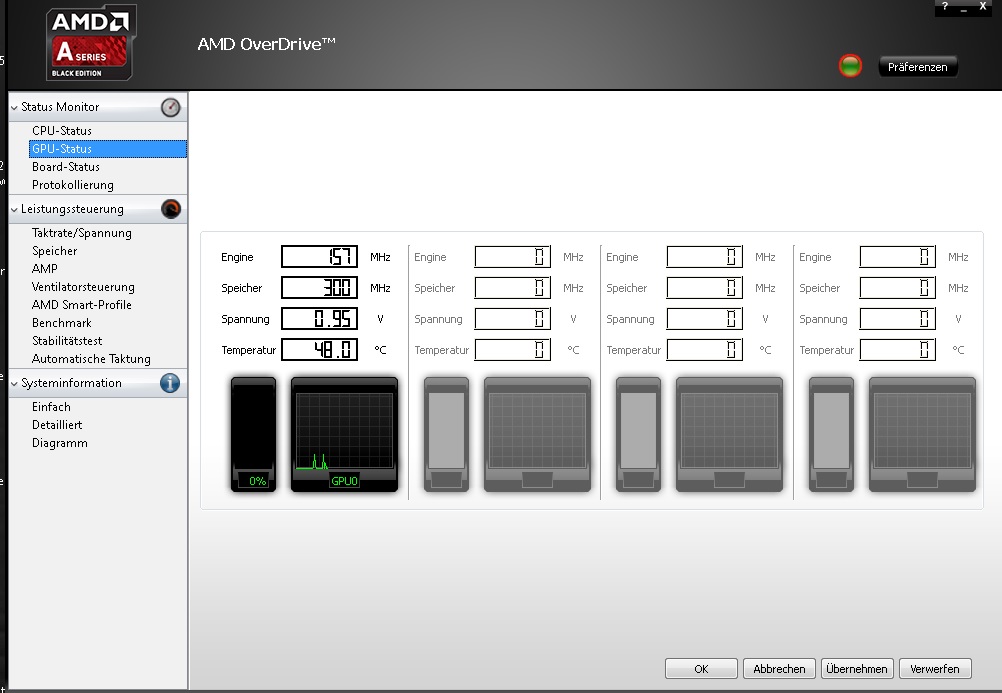Click the Präferenzen button
This screenshot has height=693, width=1002.
coord(918,66)
